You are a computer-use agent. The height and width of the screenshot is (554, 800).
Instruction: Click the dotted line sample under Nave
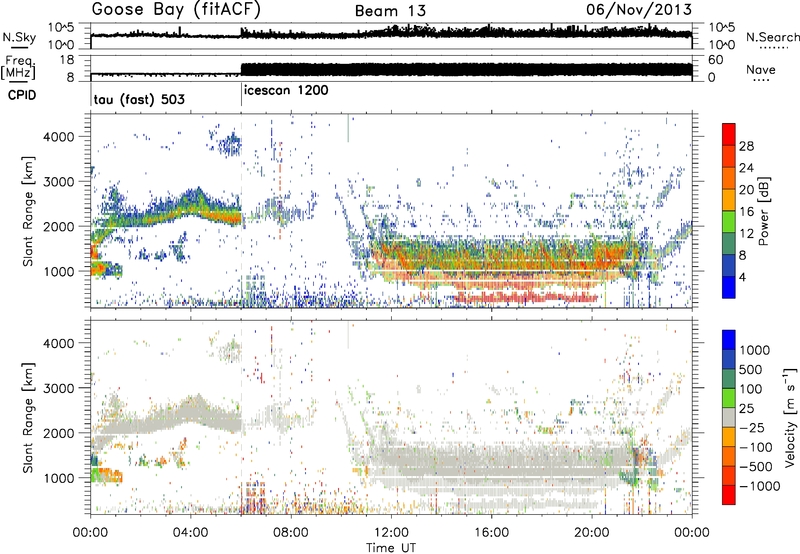pos(761,81)
